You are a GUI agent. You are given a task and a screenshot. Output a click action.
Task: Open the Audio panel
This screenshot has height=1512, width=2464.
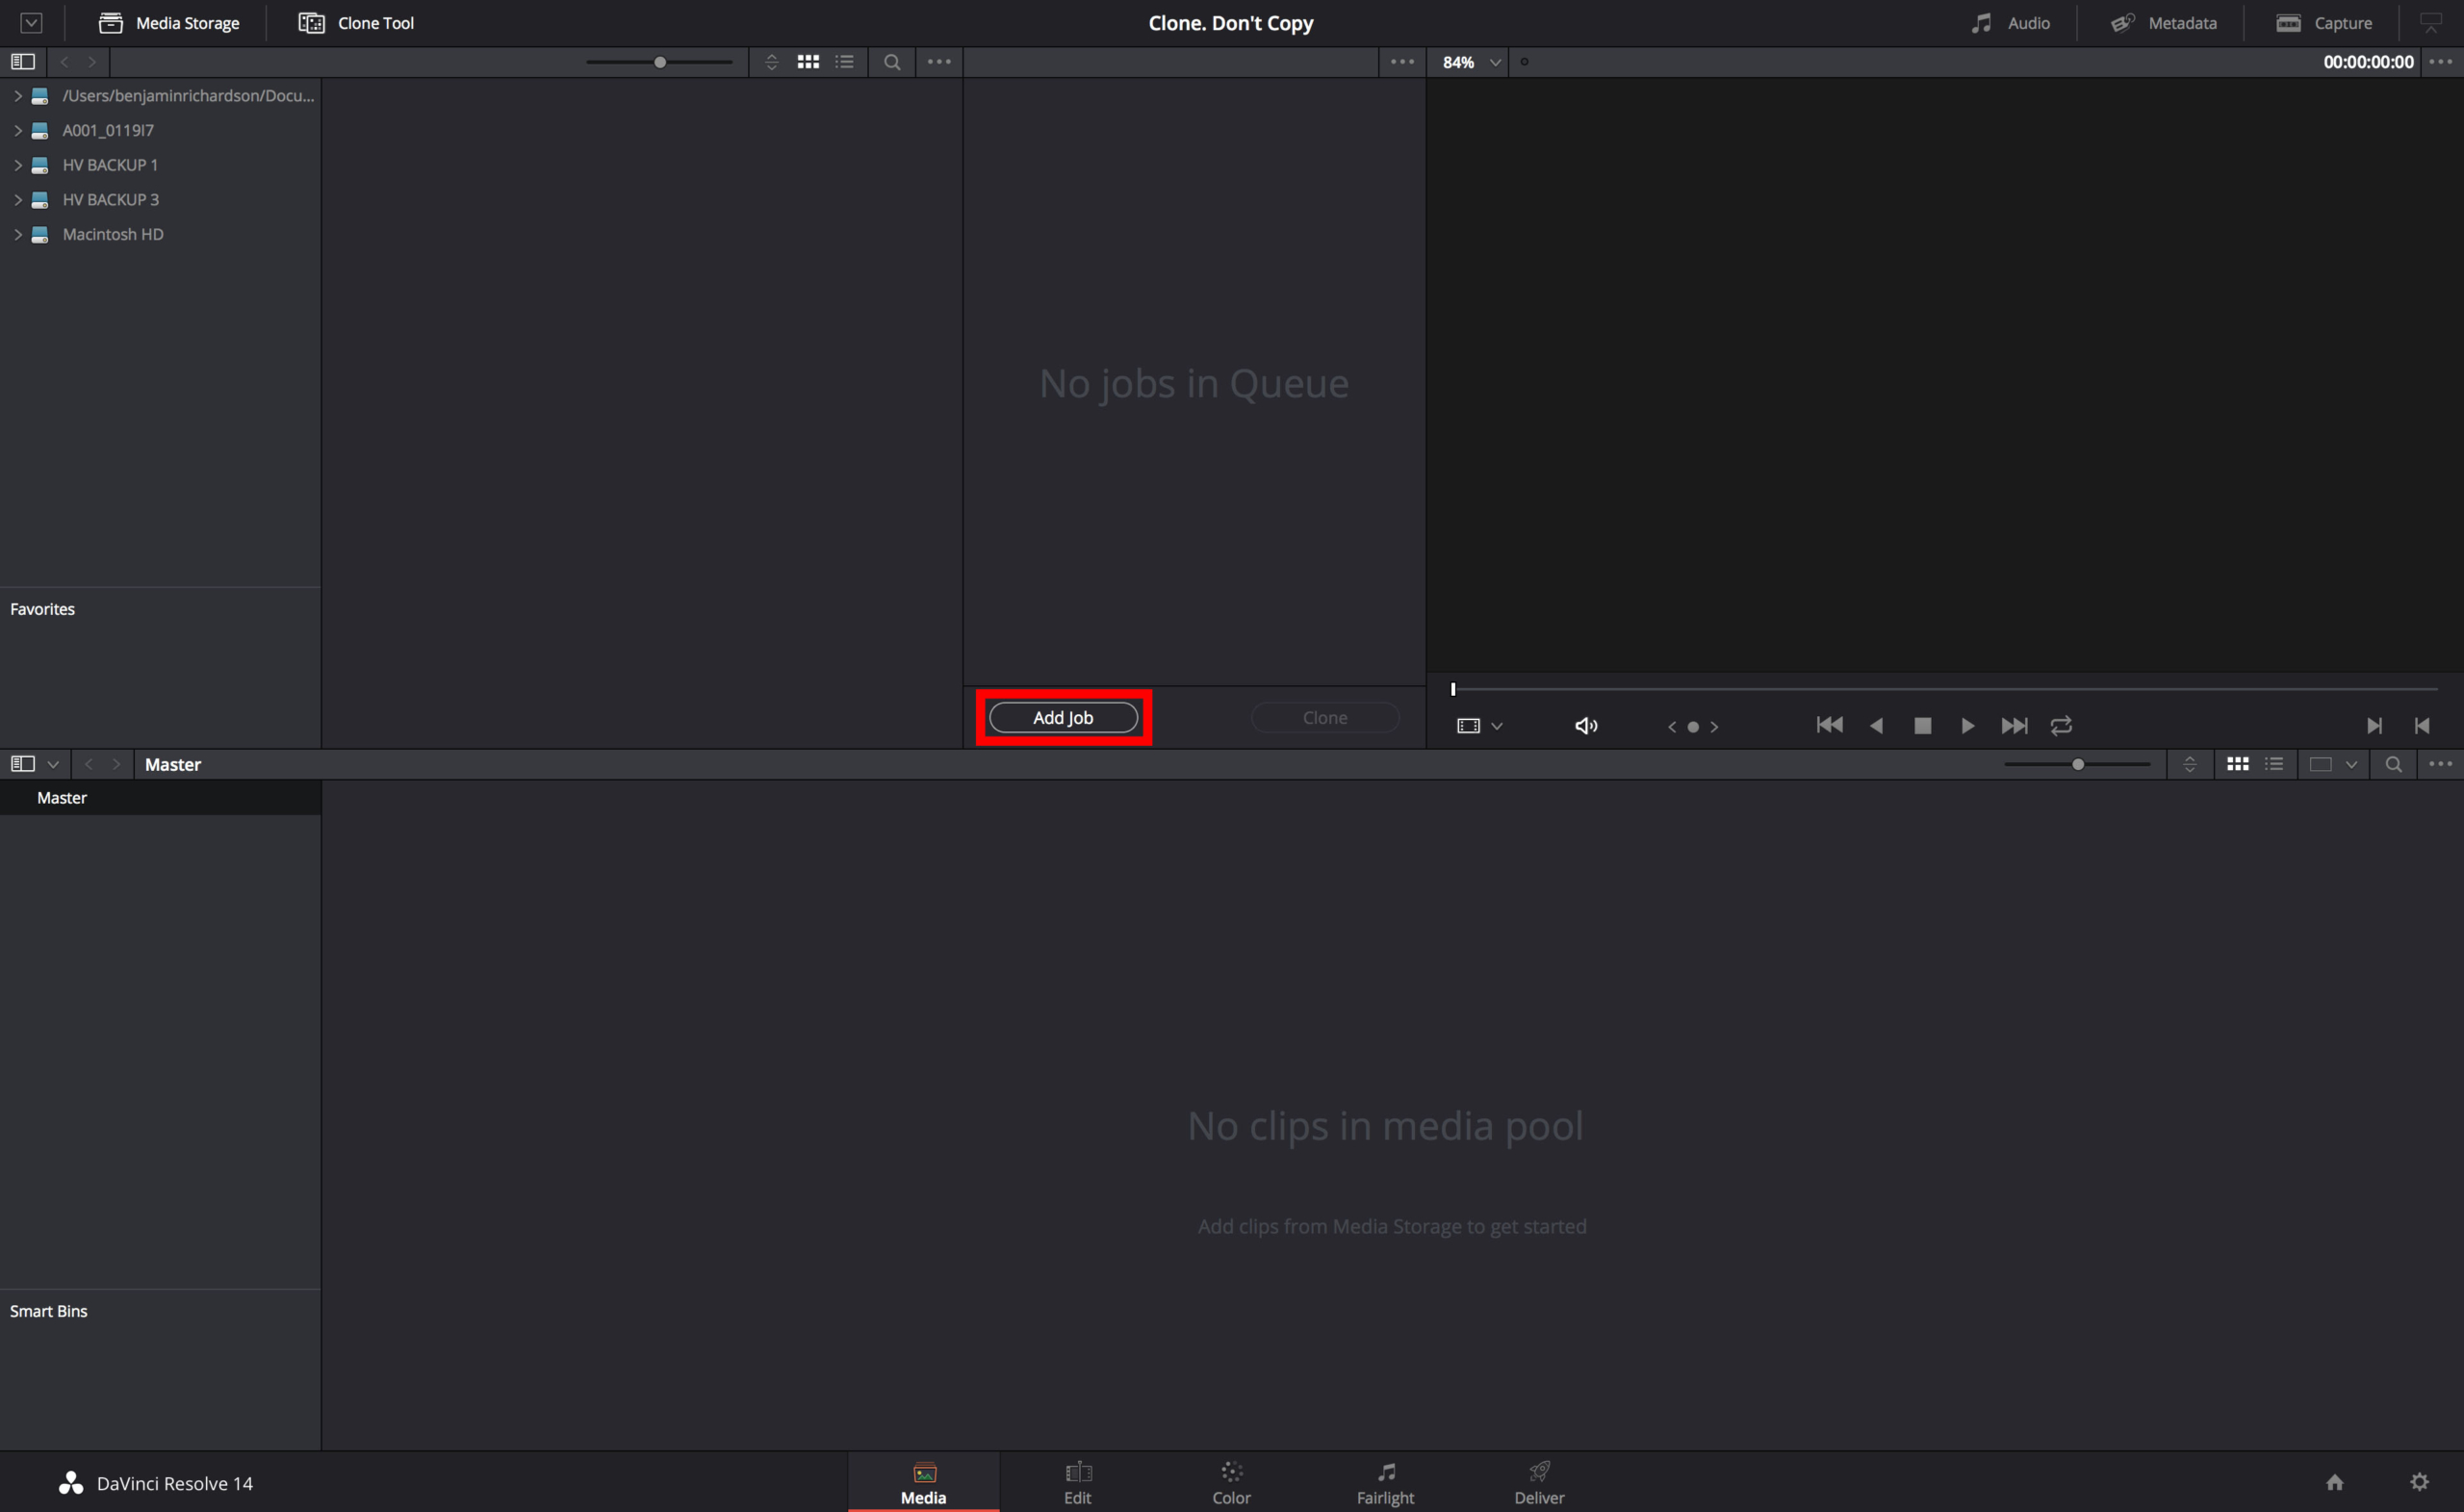2010,23
